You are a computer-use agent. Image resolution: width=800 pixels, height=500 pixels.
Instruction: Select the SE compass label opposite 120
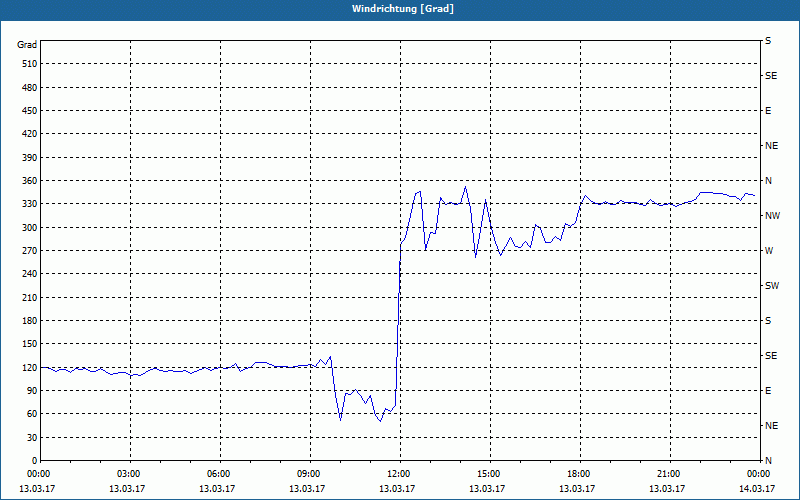click(x=771, y=356)
